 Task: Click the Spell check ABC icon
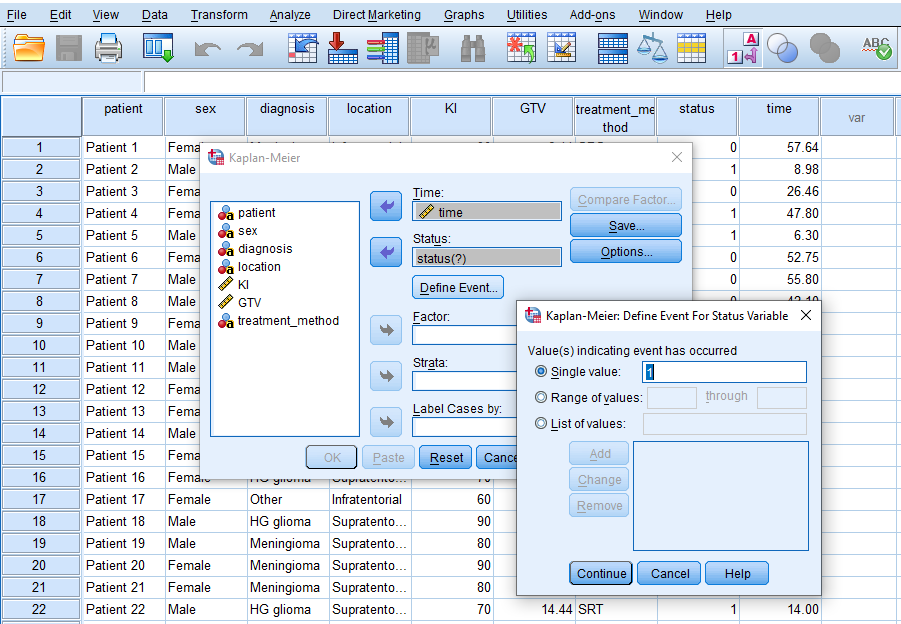tap(876, 48)
